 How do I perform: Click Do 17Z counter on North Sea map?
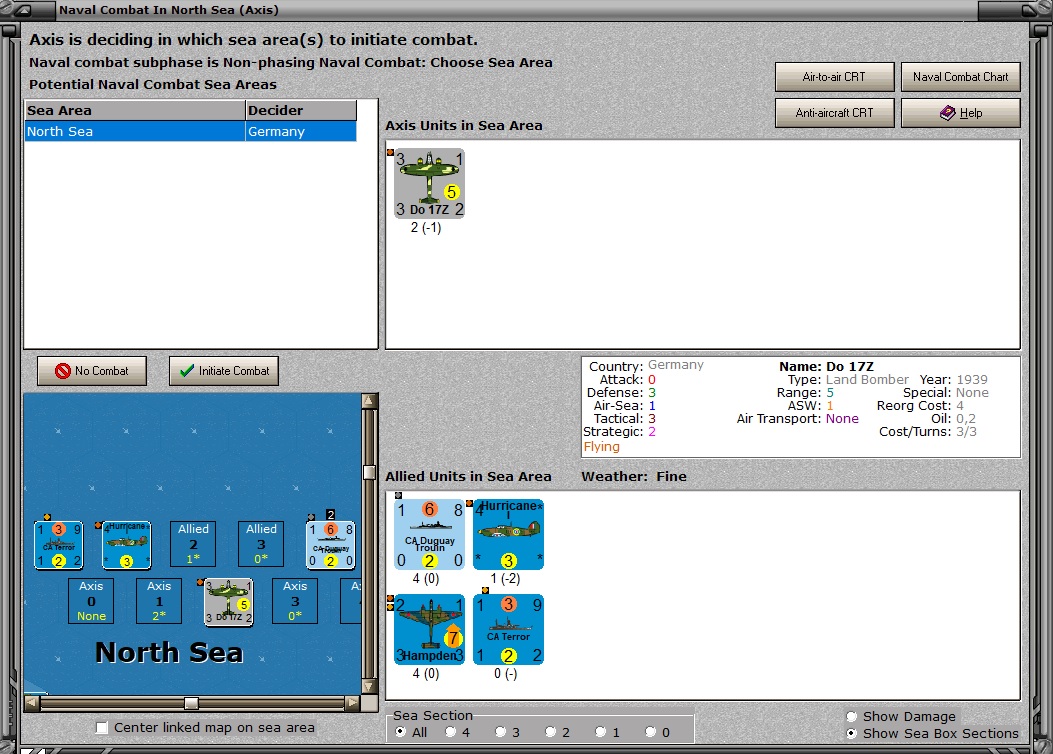pos(229,602)
